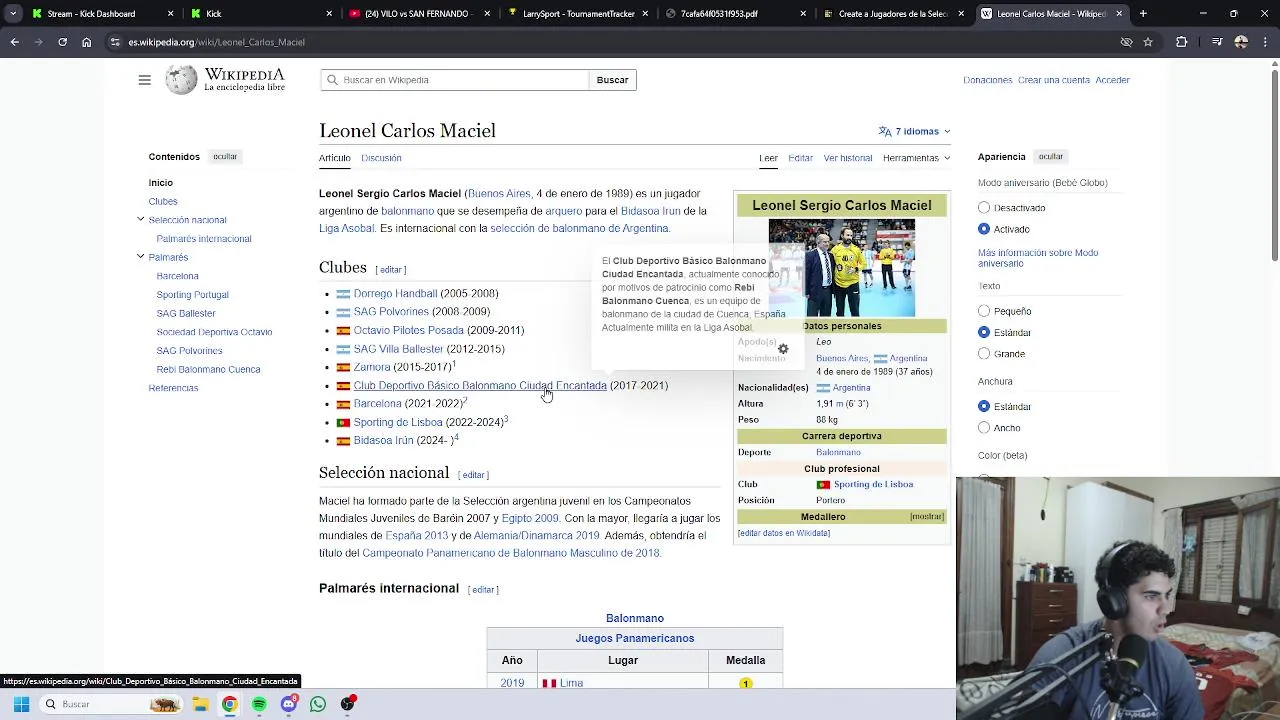Click the Windows taskbar Buscar search box

pyautogui.click(x=111, y=704)
